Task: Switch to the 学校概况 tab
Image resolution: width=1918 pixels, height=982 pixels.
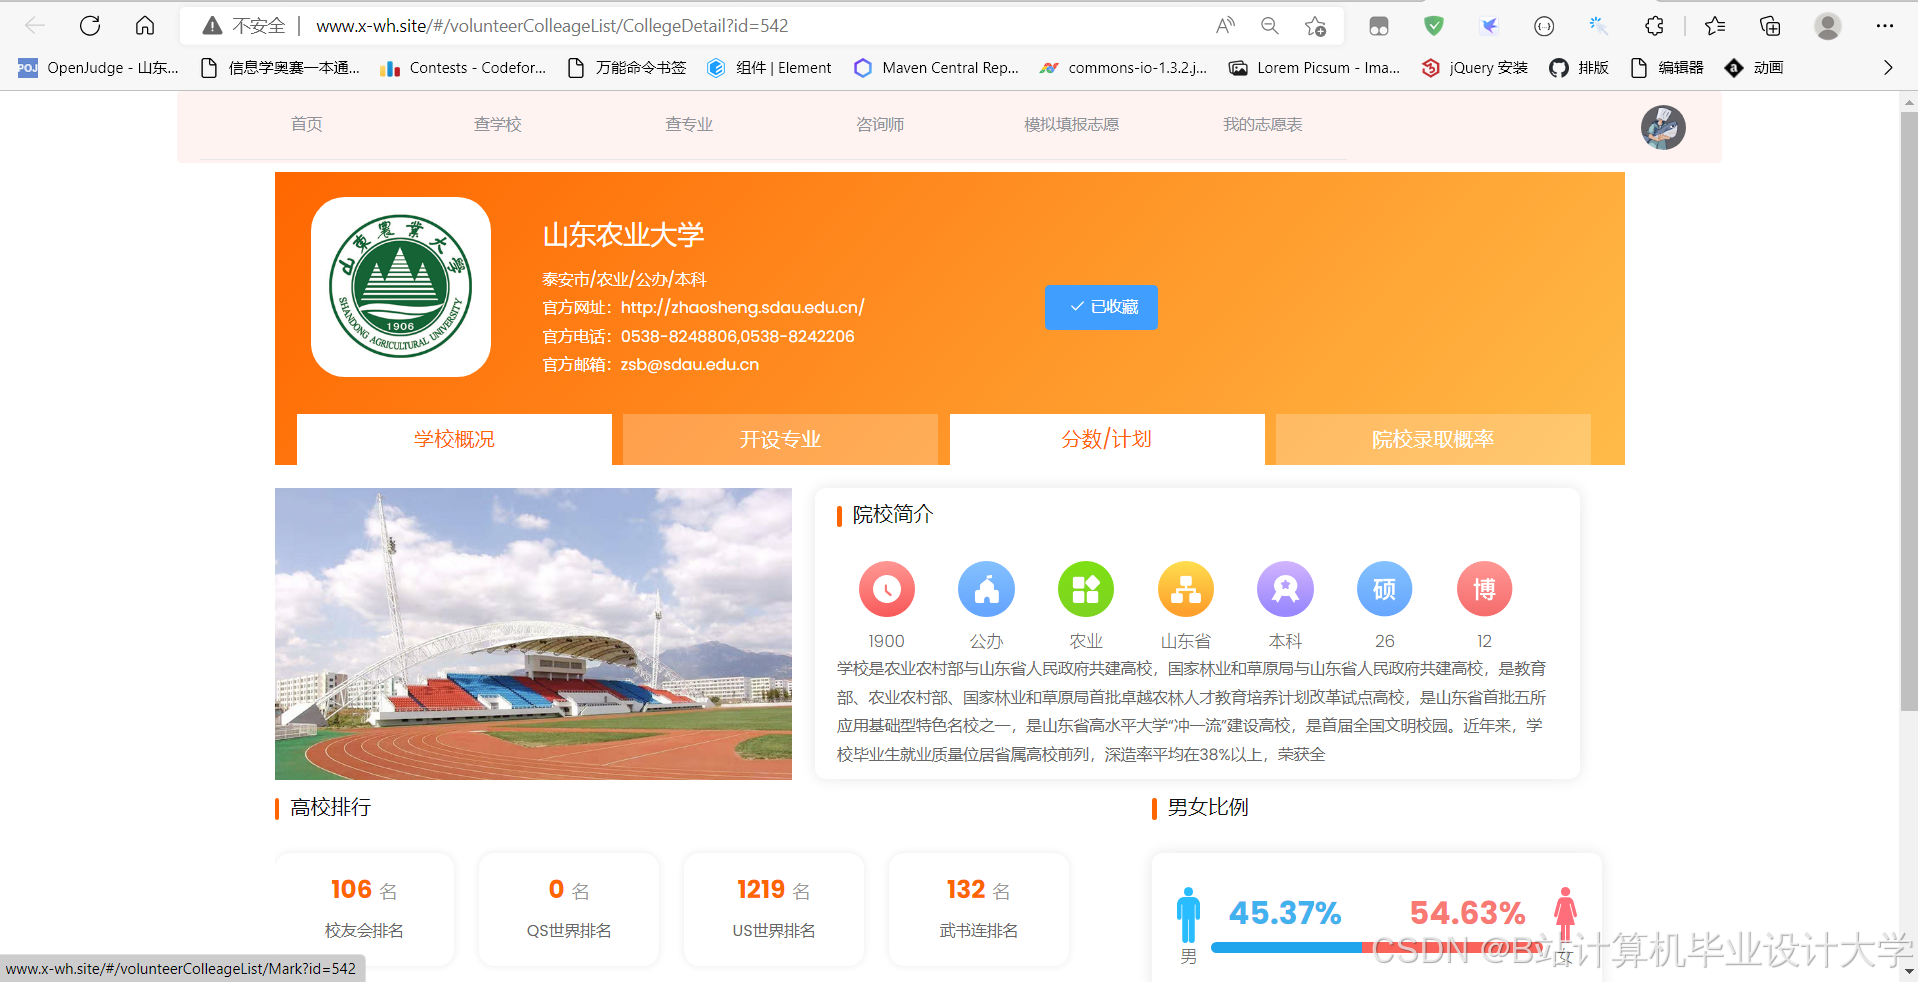Action: 454,439
